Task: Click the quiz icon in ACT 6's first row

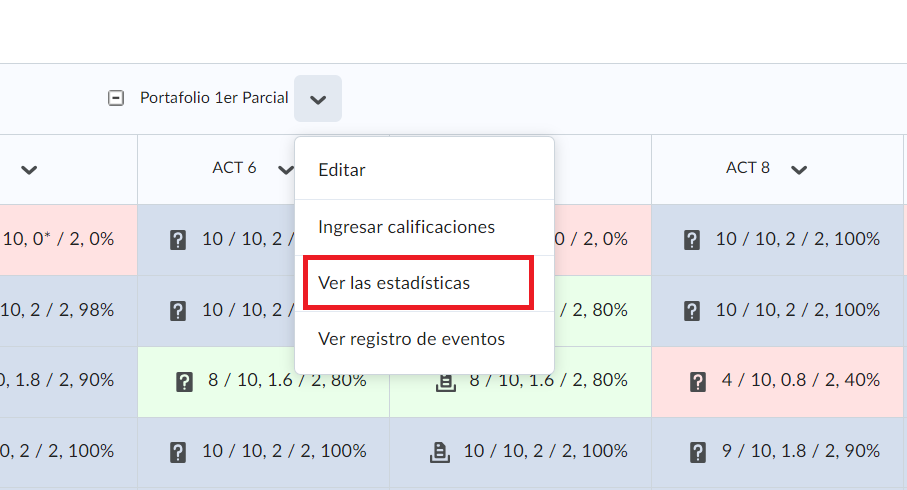Action: [178, 240]
